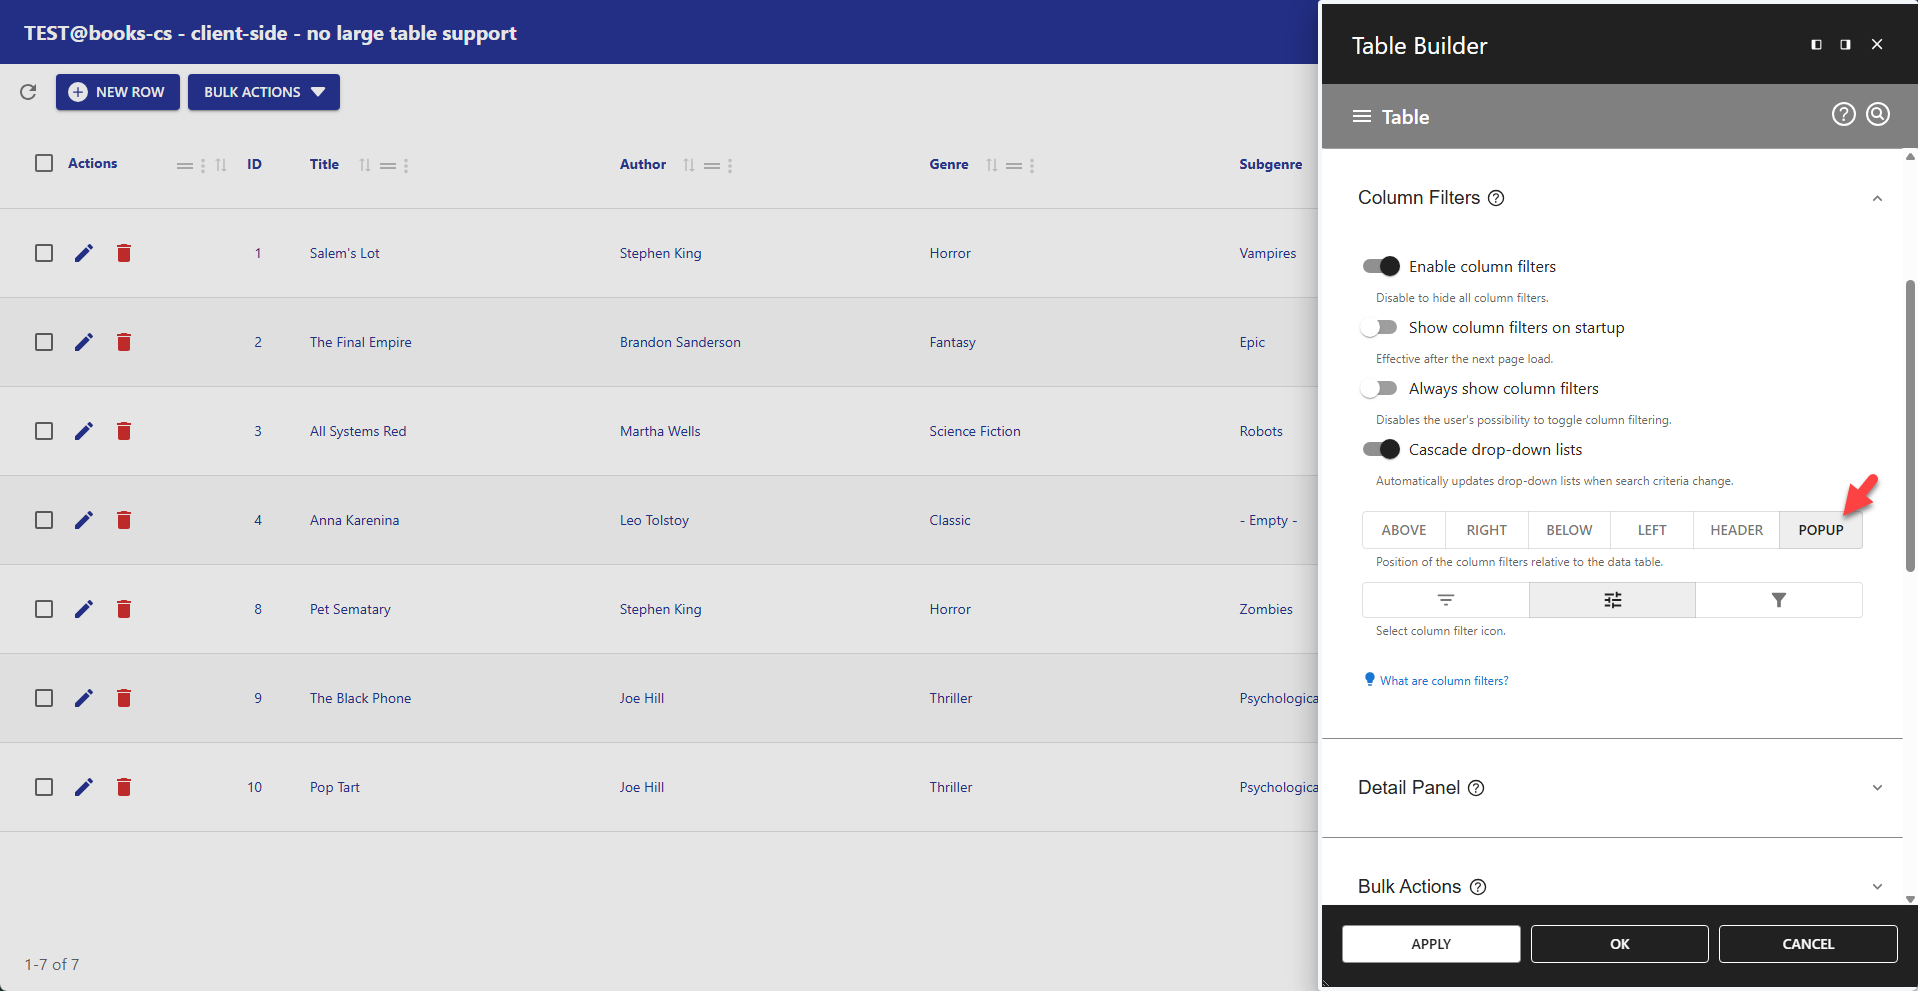Sort by the Author column
Screen dimensions: 1918x991
point(689,165)
